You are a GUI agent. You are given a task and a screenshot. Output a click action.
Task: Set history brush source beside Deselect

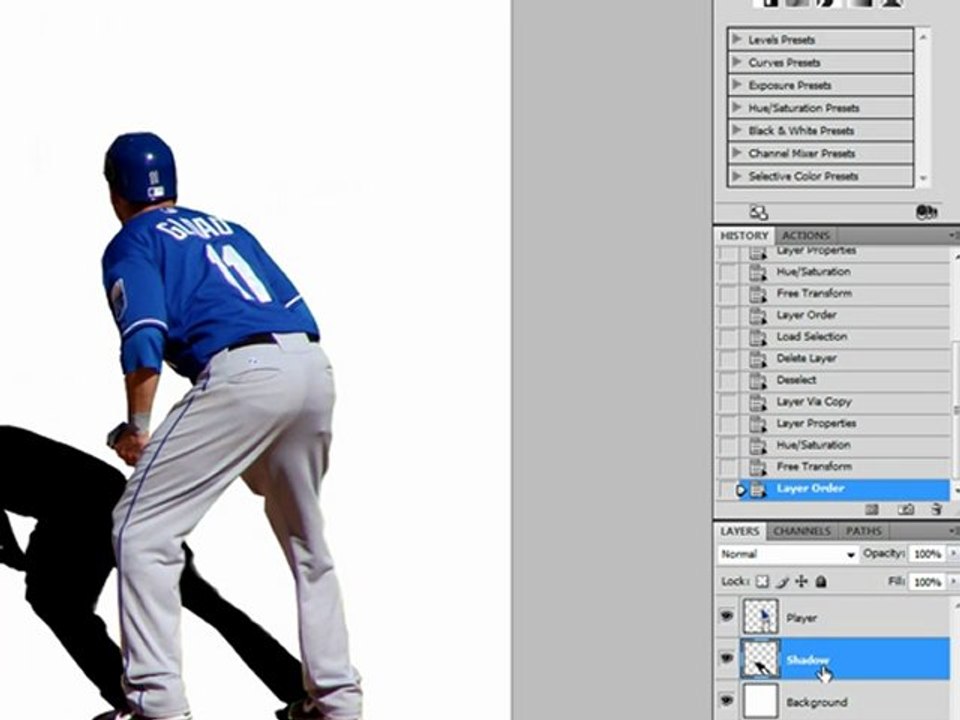coord(729,380)
